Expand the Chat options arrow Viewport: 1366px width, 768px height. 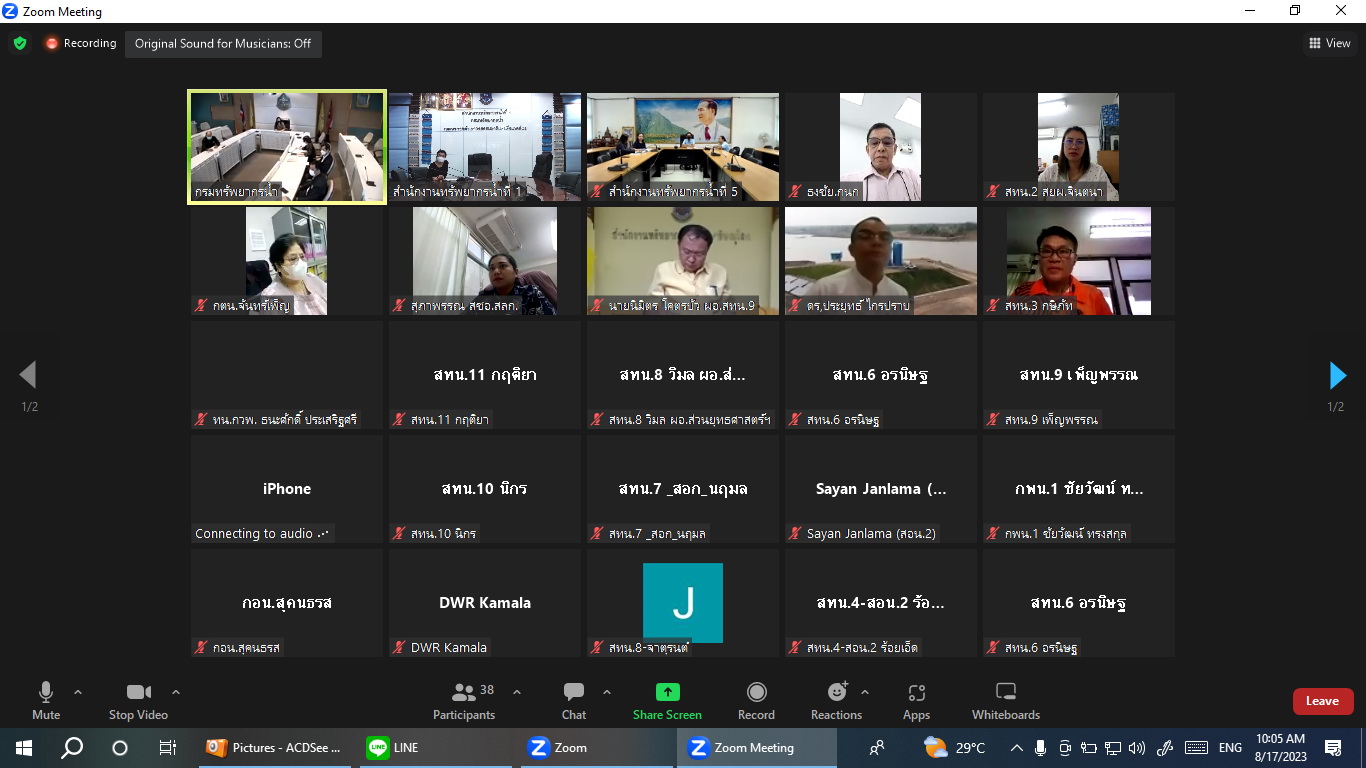(x=606, y=692)
